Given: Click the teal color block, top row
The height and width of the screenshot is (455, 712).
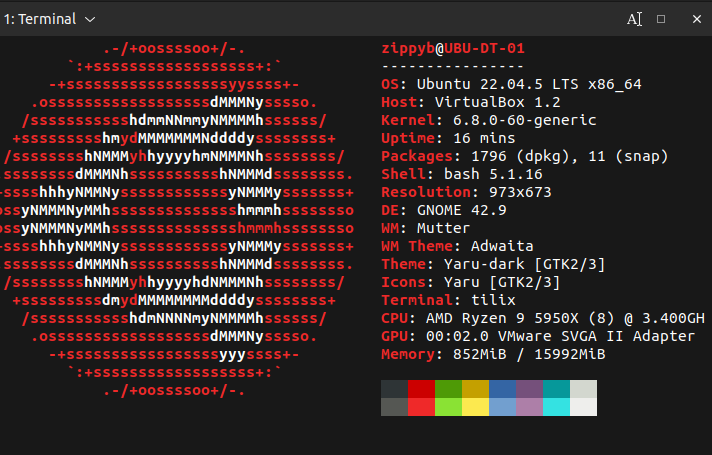Looking at the screenshot, I should pos(556,389).
